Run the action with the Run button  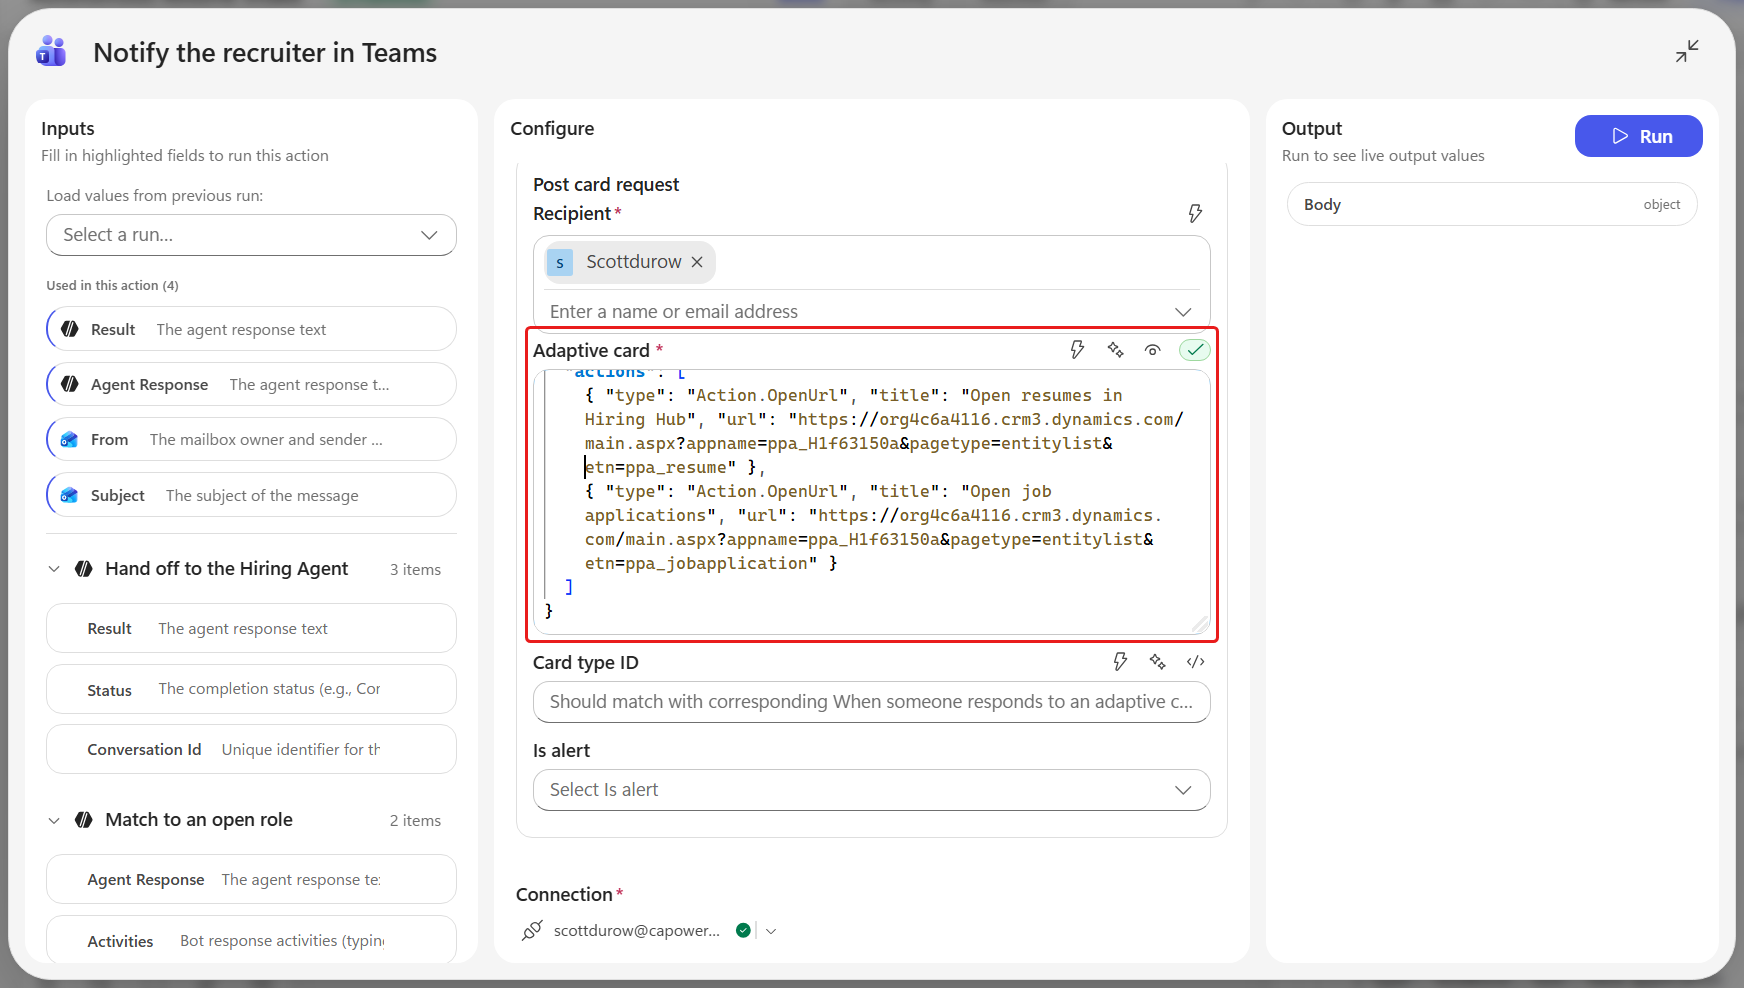pos(1638,136)
